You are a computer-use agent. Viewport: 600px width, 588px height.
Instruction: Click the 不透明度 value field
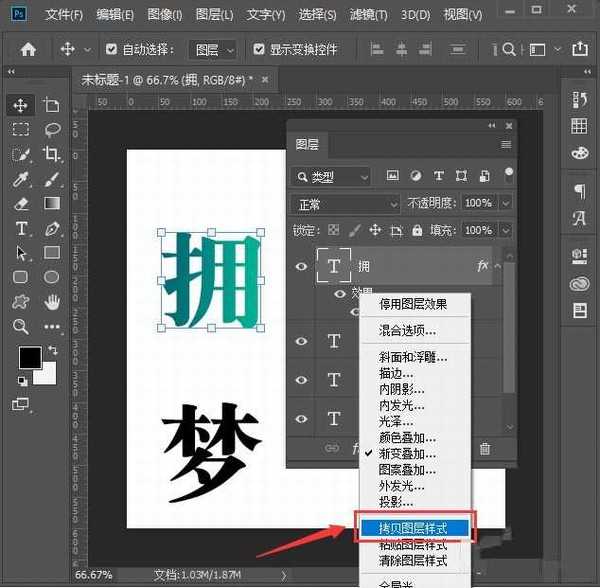[x=478, y=203]
